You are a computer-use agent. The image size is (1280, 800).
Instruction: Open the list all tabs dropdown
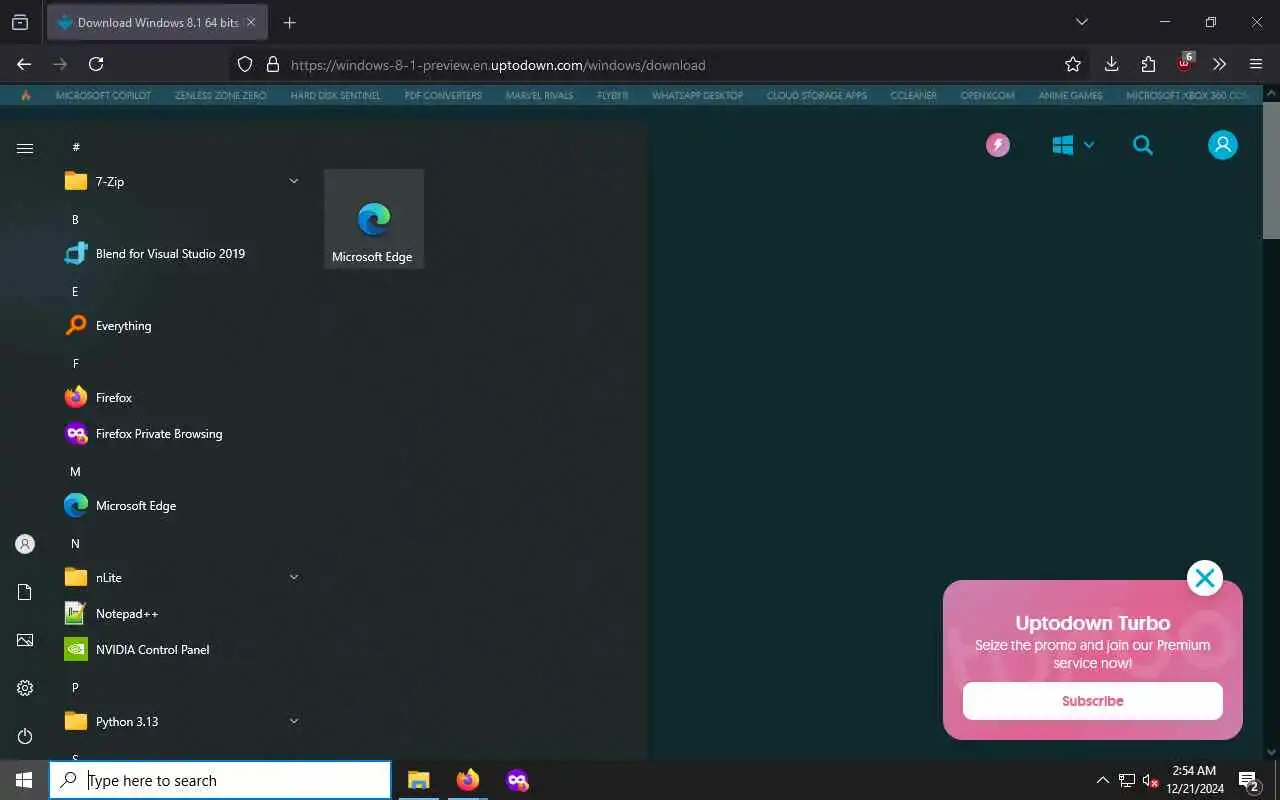coord(1081,22)
